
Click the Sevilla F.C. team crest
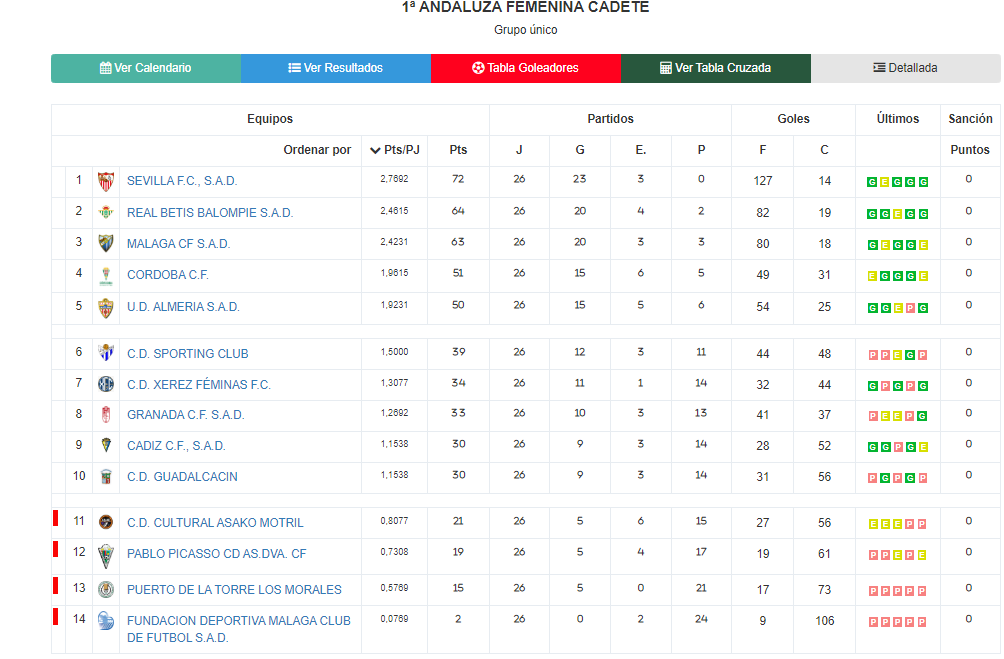point(106,181)
